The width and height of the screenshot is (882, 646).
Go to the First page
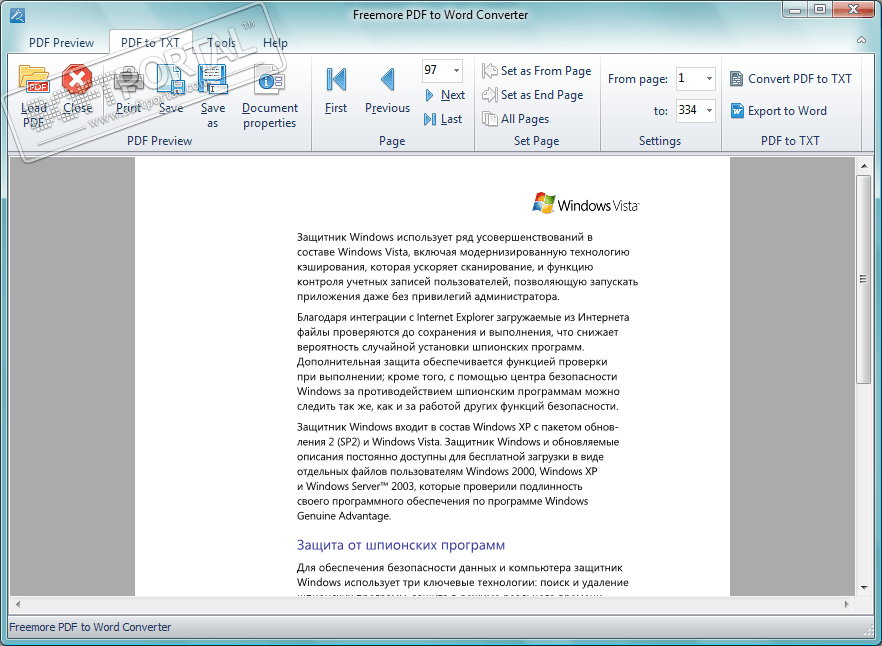[x=336, y=91]
